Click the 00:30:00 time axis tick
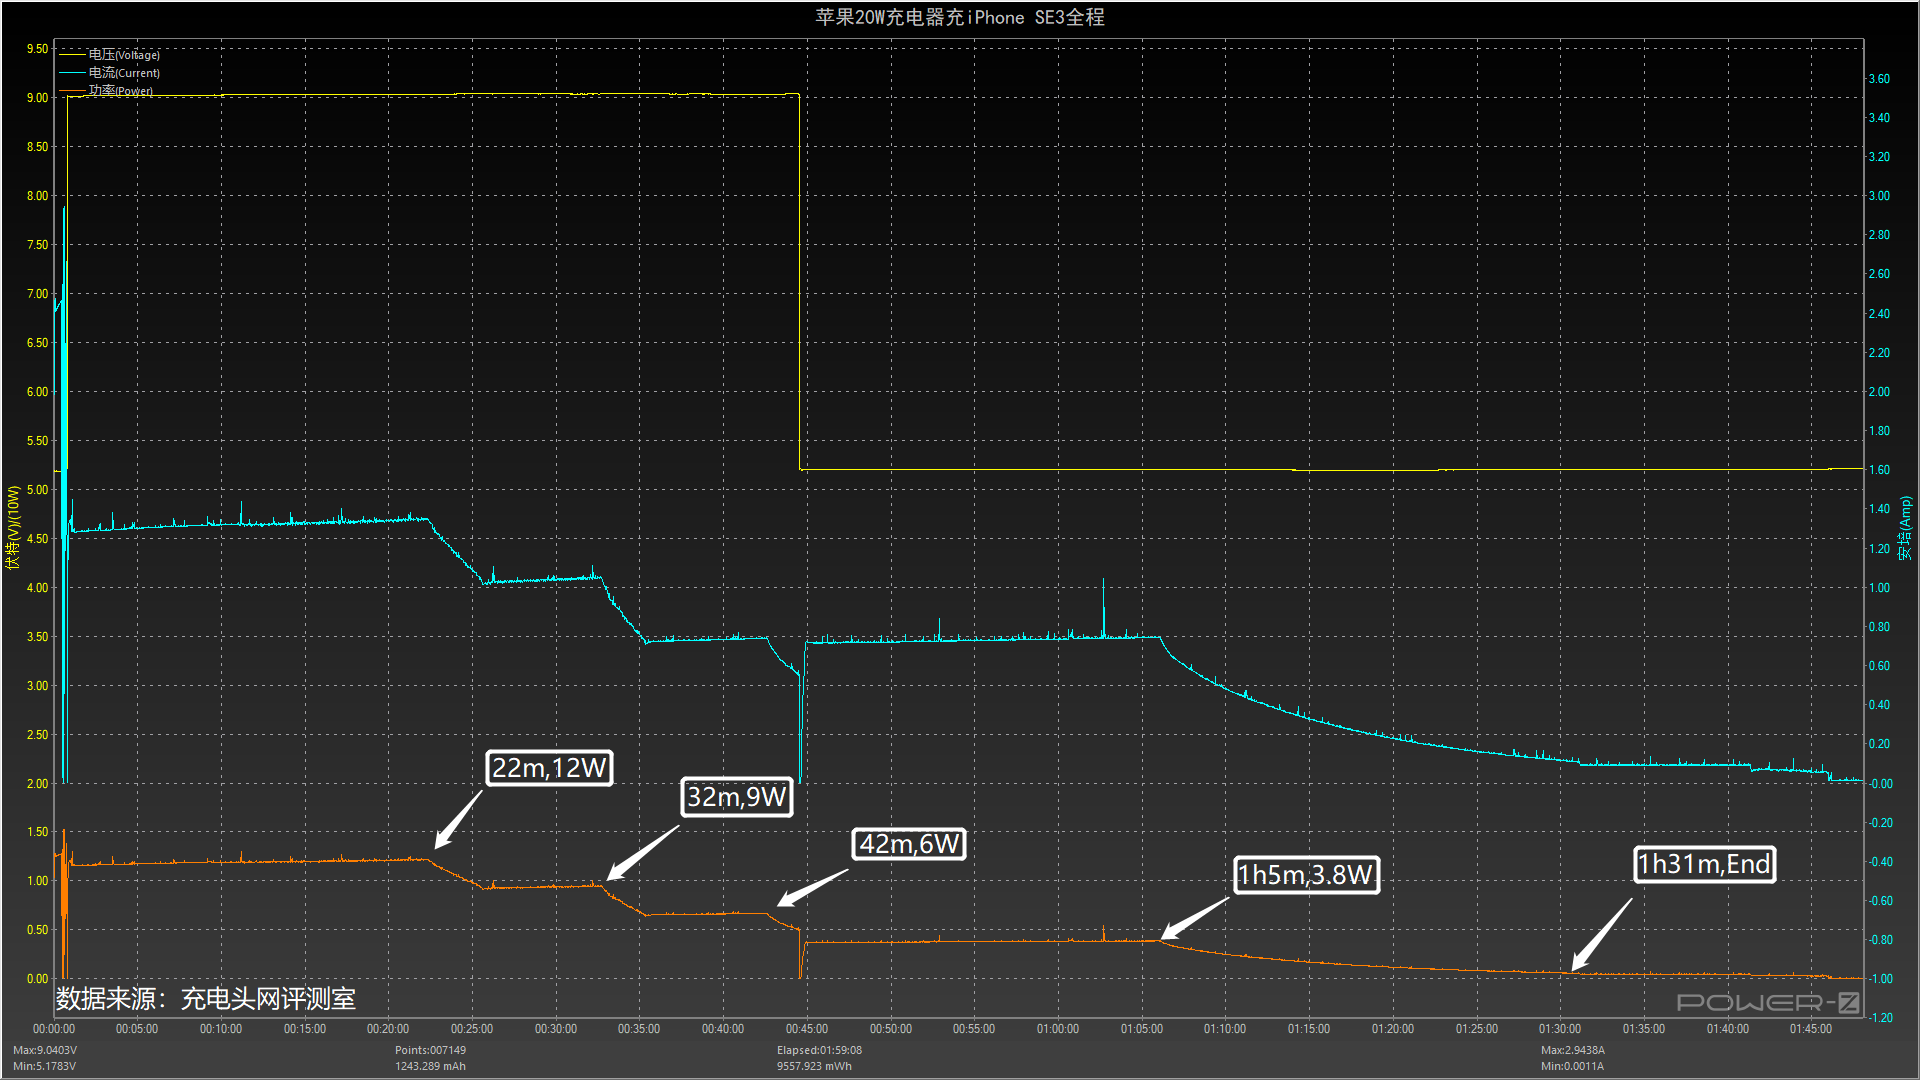The width and height of the screenshot is (1920, 1080). [x=556, y=1029]
